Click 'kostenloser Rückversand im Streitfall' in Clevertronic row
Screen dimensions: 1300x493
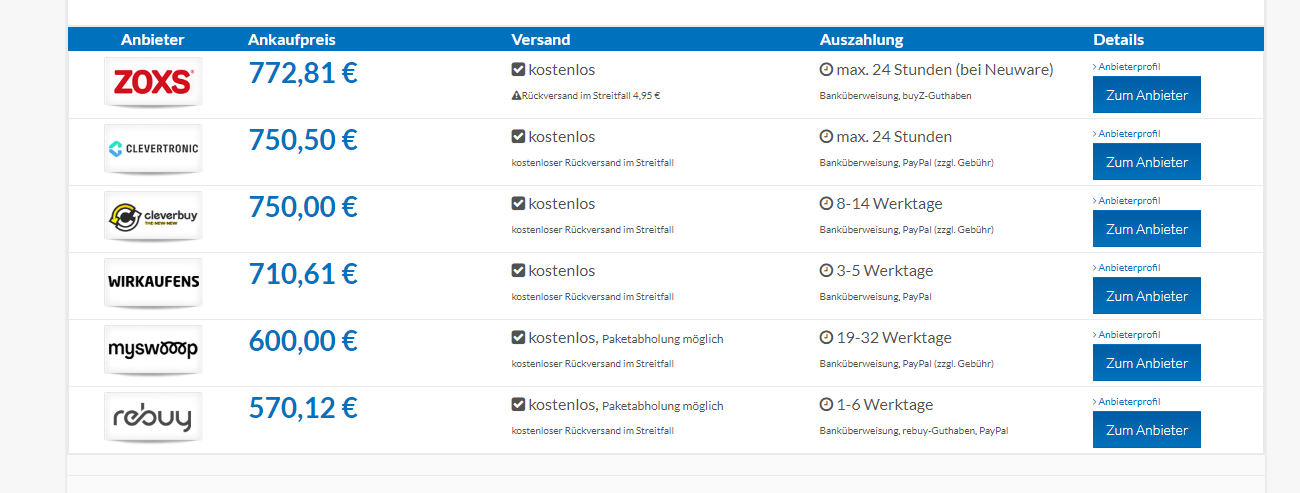click(x=592, y=163)
